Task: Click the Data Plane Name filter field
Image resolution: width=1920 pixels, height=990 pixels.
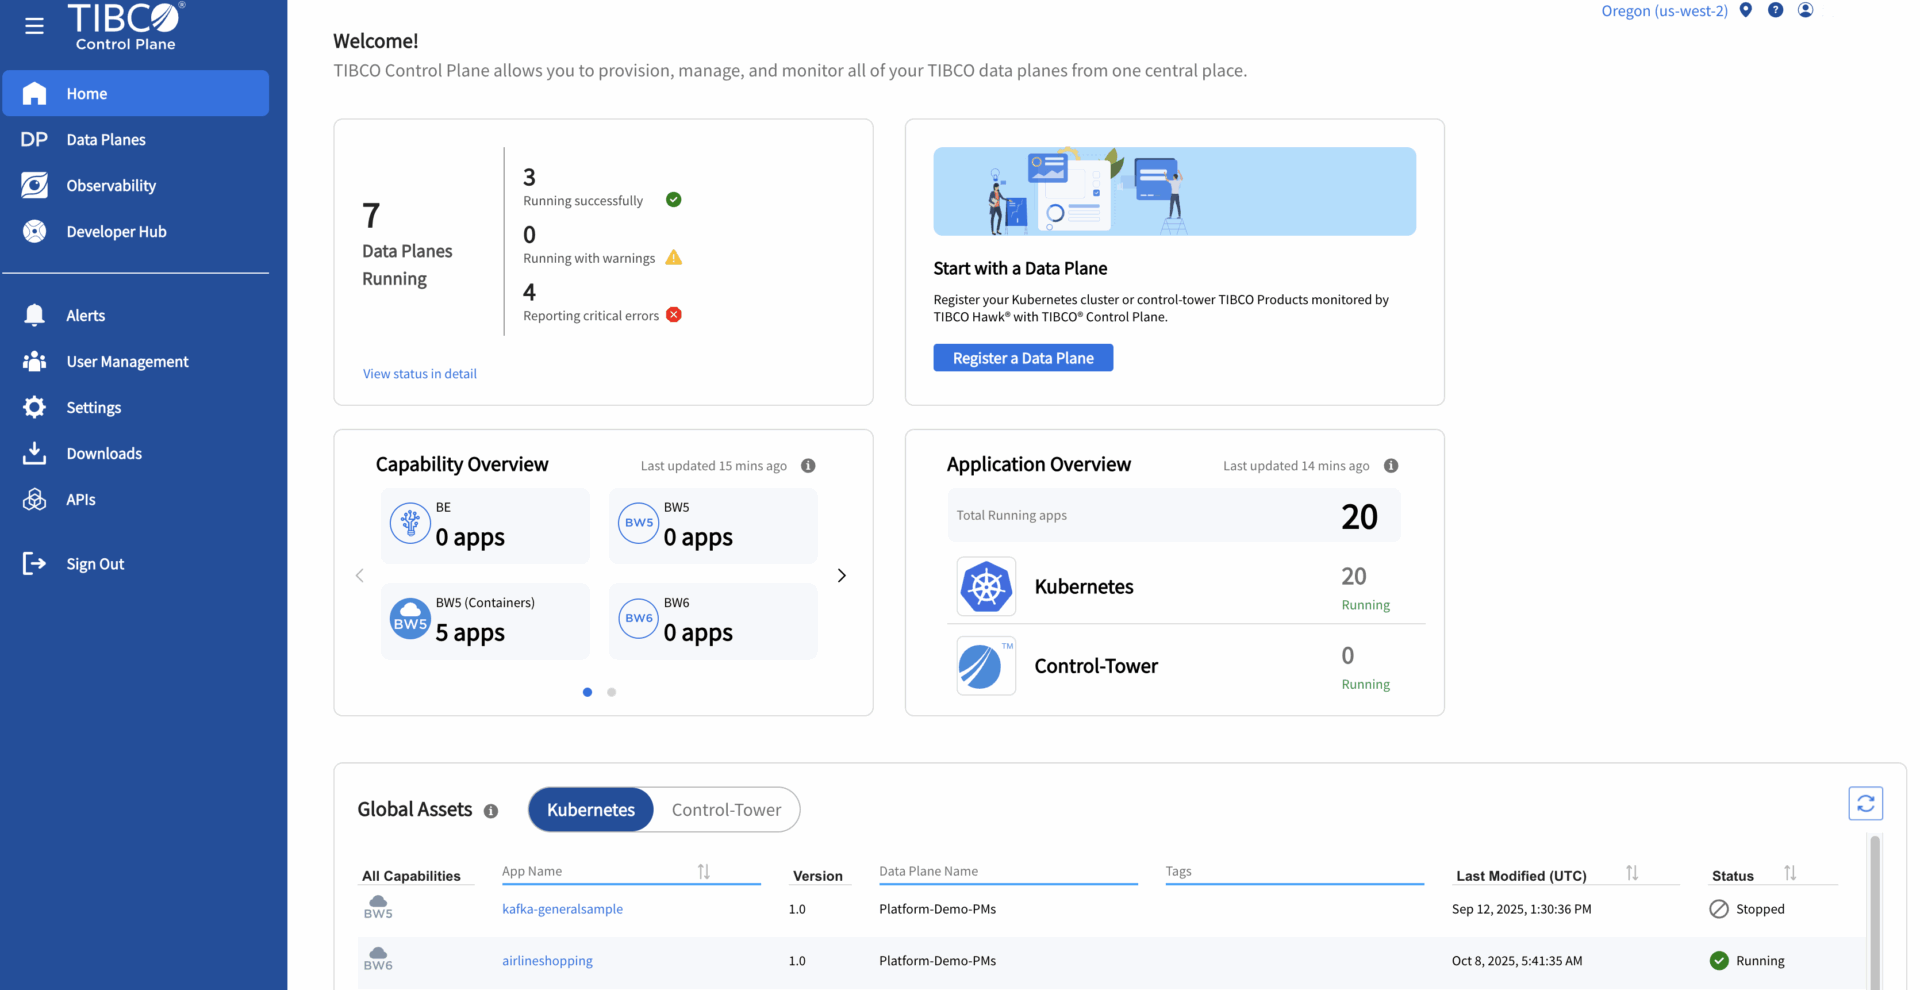Action: coord(1007,871)
